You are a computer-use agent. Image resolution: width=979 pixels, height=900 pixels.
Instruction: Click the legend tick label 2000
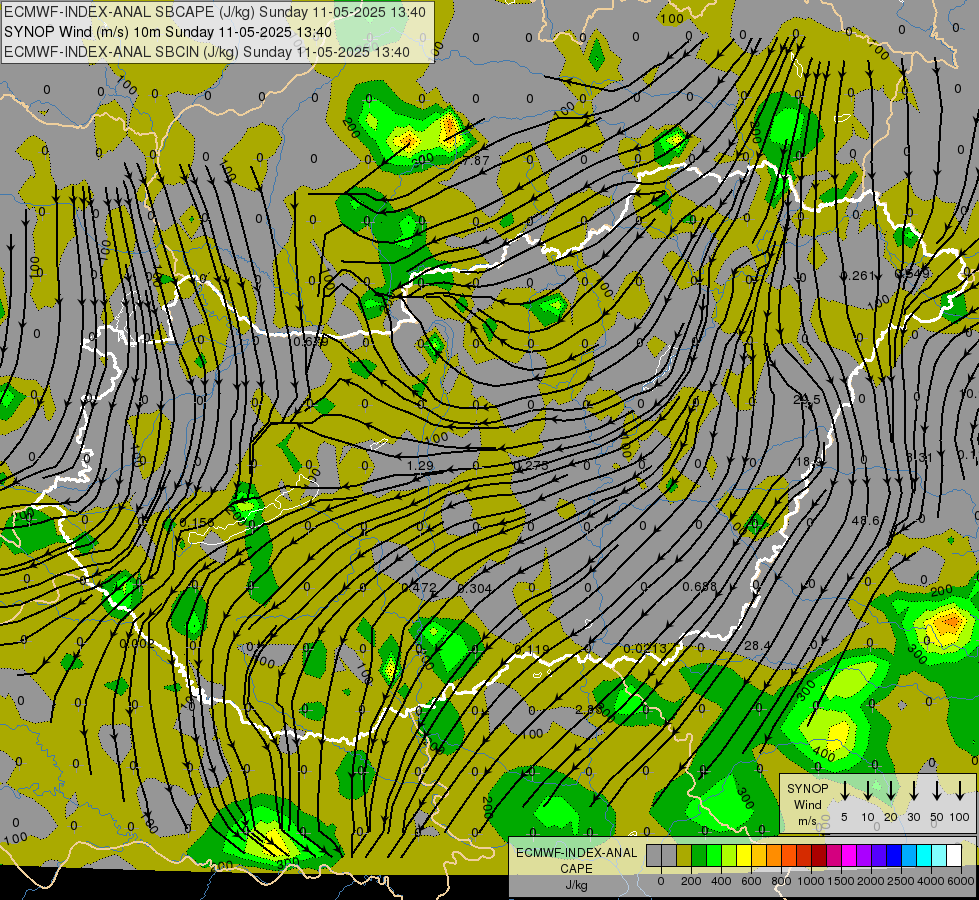[x=871, y=881]
